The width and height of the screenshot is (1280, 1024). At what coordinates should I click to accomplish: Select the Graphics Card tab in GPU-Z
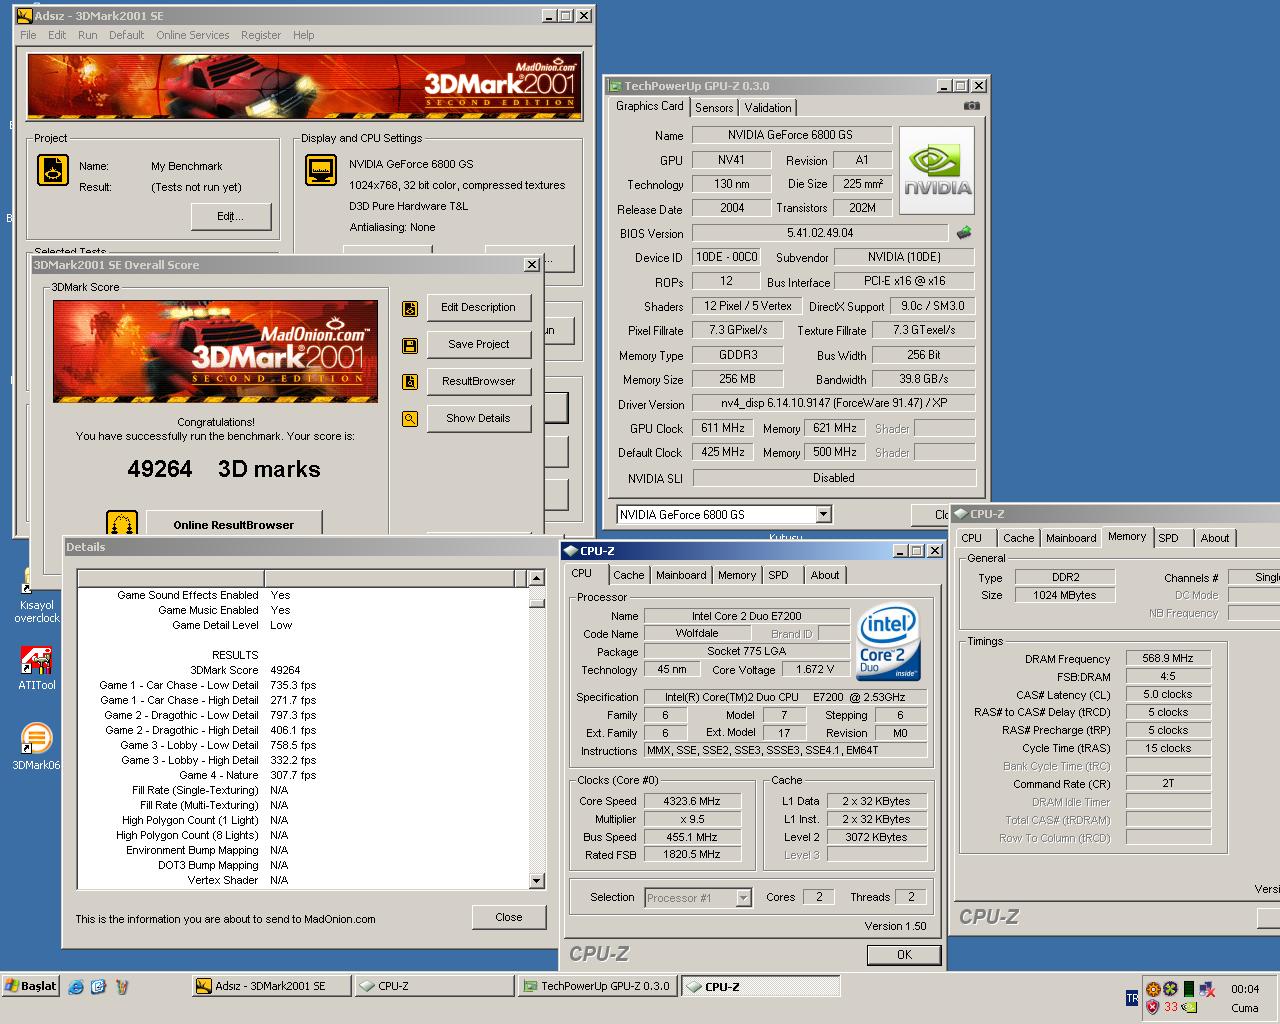tap(649, 106)
